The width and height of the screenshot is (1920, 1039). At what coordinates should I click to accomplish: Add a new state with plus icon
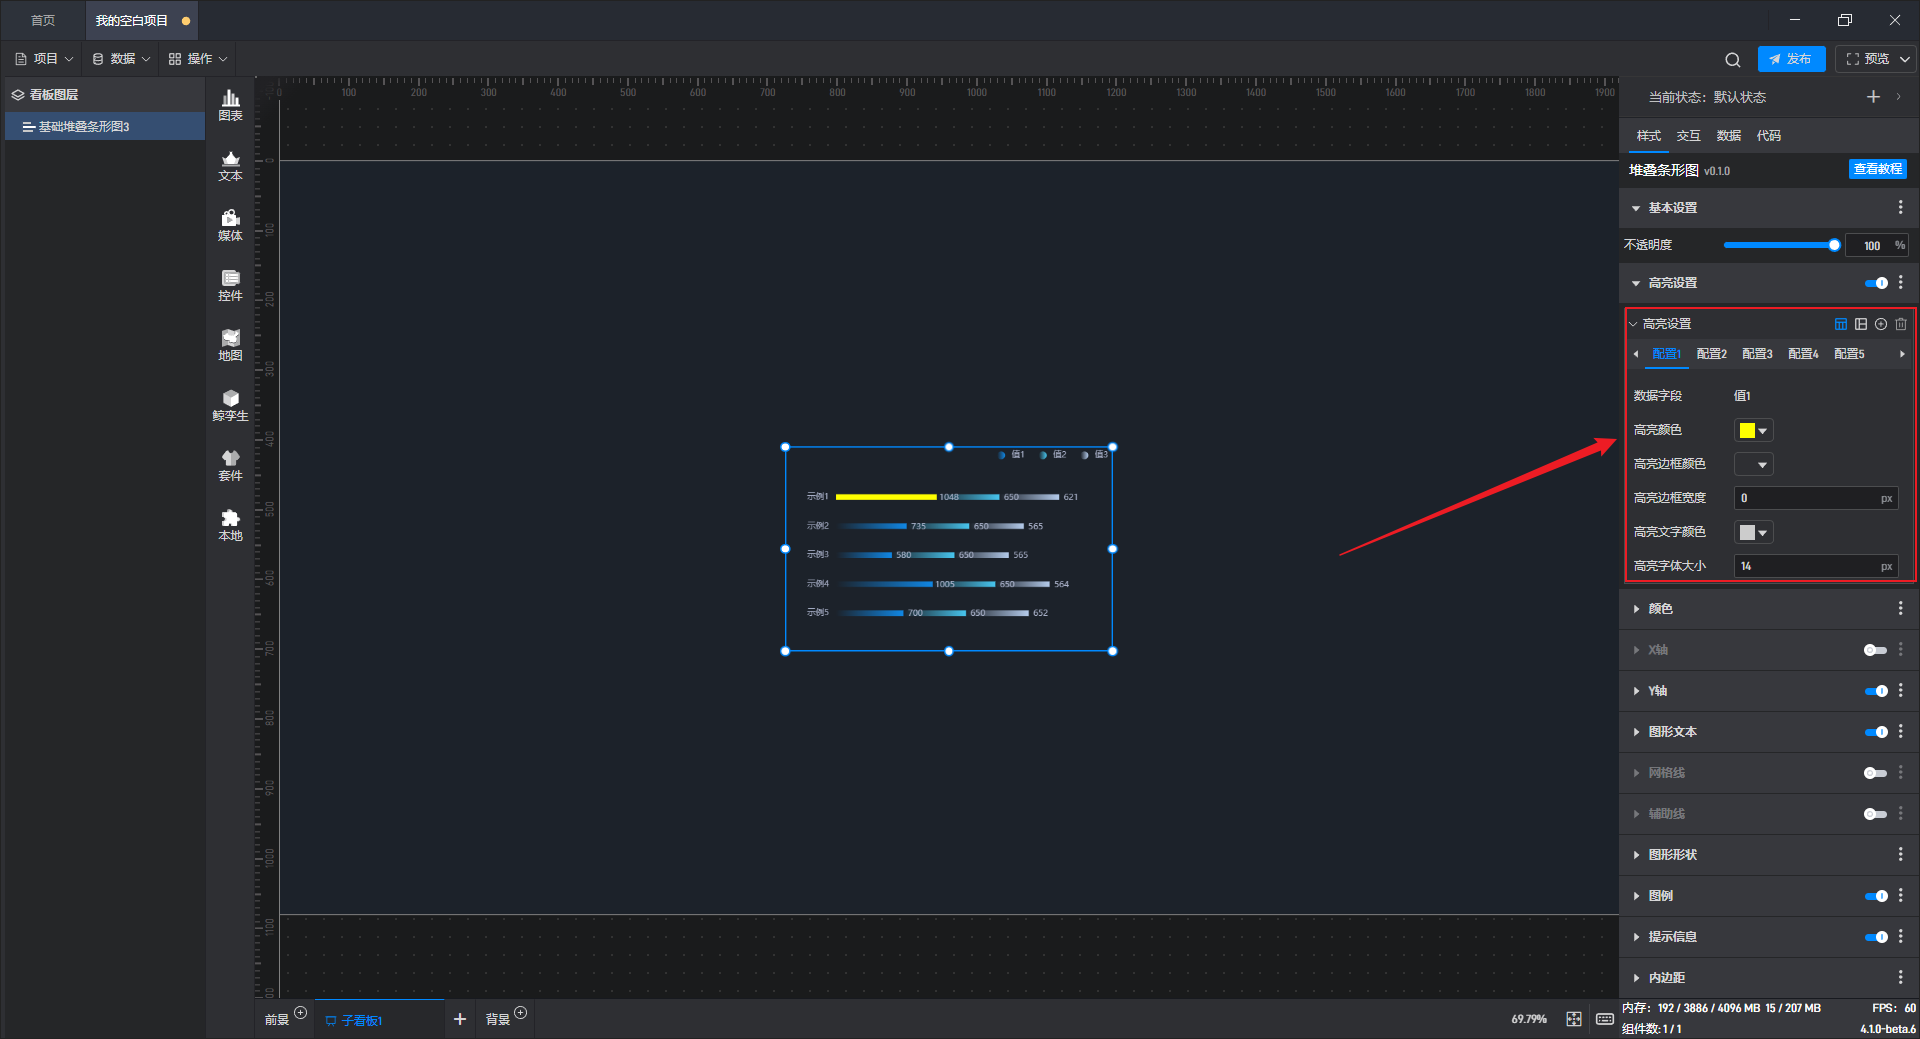click(x=1873, y=97)
